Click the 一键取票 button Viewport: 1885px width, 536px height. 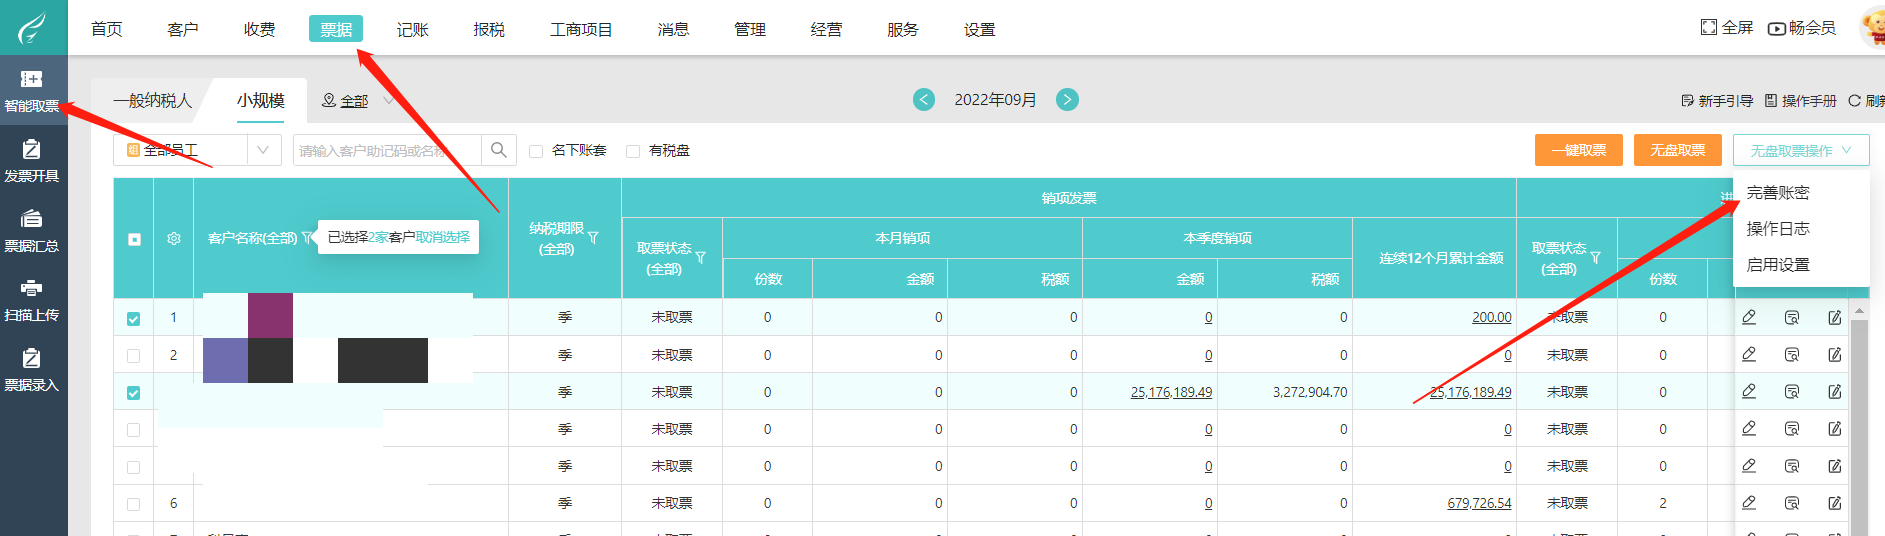pos(1578,150)
